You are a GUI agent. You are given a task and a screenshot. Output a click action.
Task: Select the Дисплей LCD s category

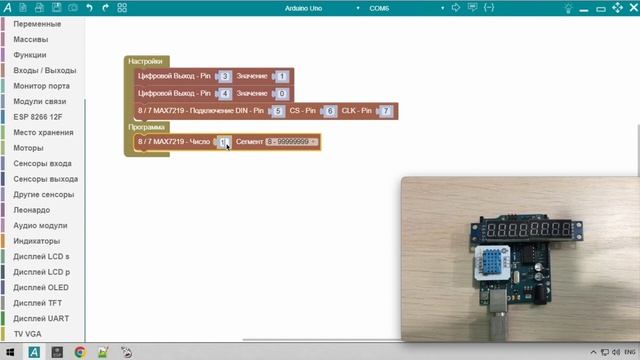pyautogui.click(x=41, y=257)
